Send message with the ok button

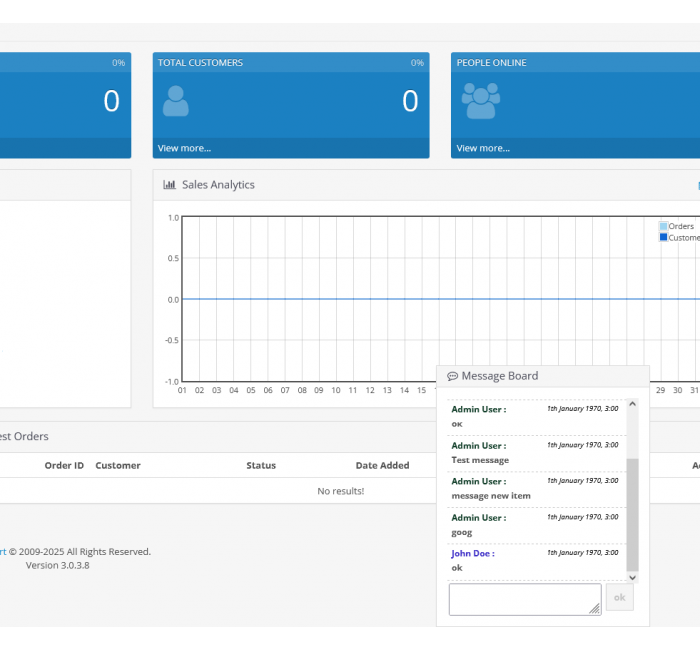coord(619,597)
